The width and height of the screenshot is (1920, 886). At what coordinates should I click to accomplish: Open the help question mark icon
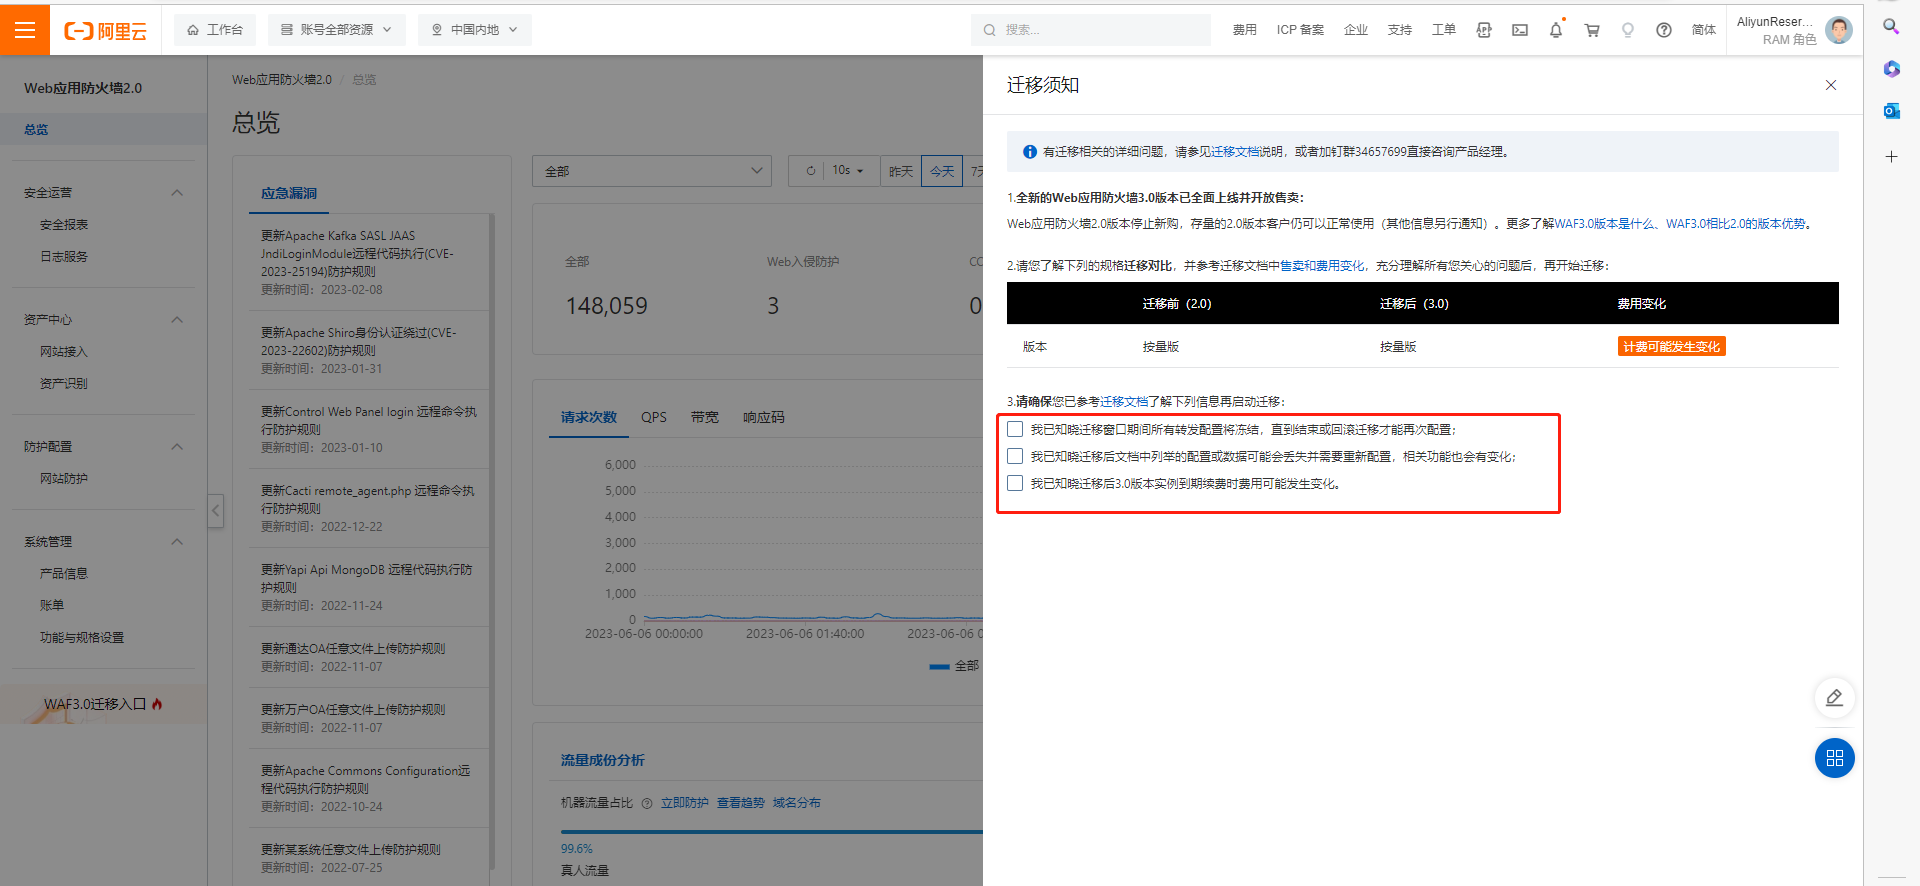[x=1664, y=30]
